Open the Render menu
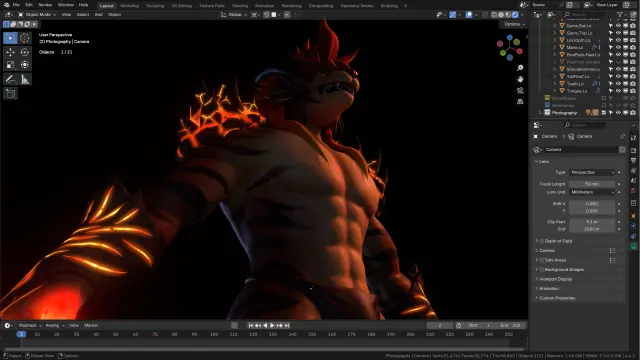 (45, 5)
